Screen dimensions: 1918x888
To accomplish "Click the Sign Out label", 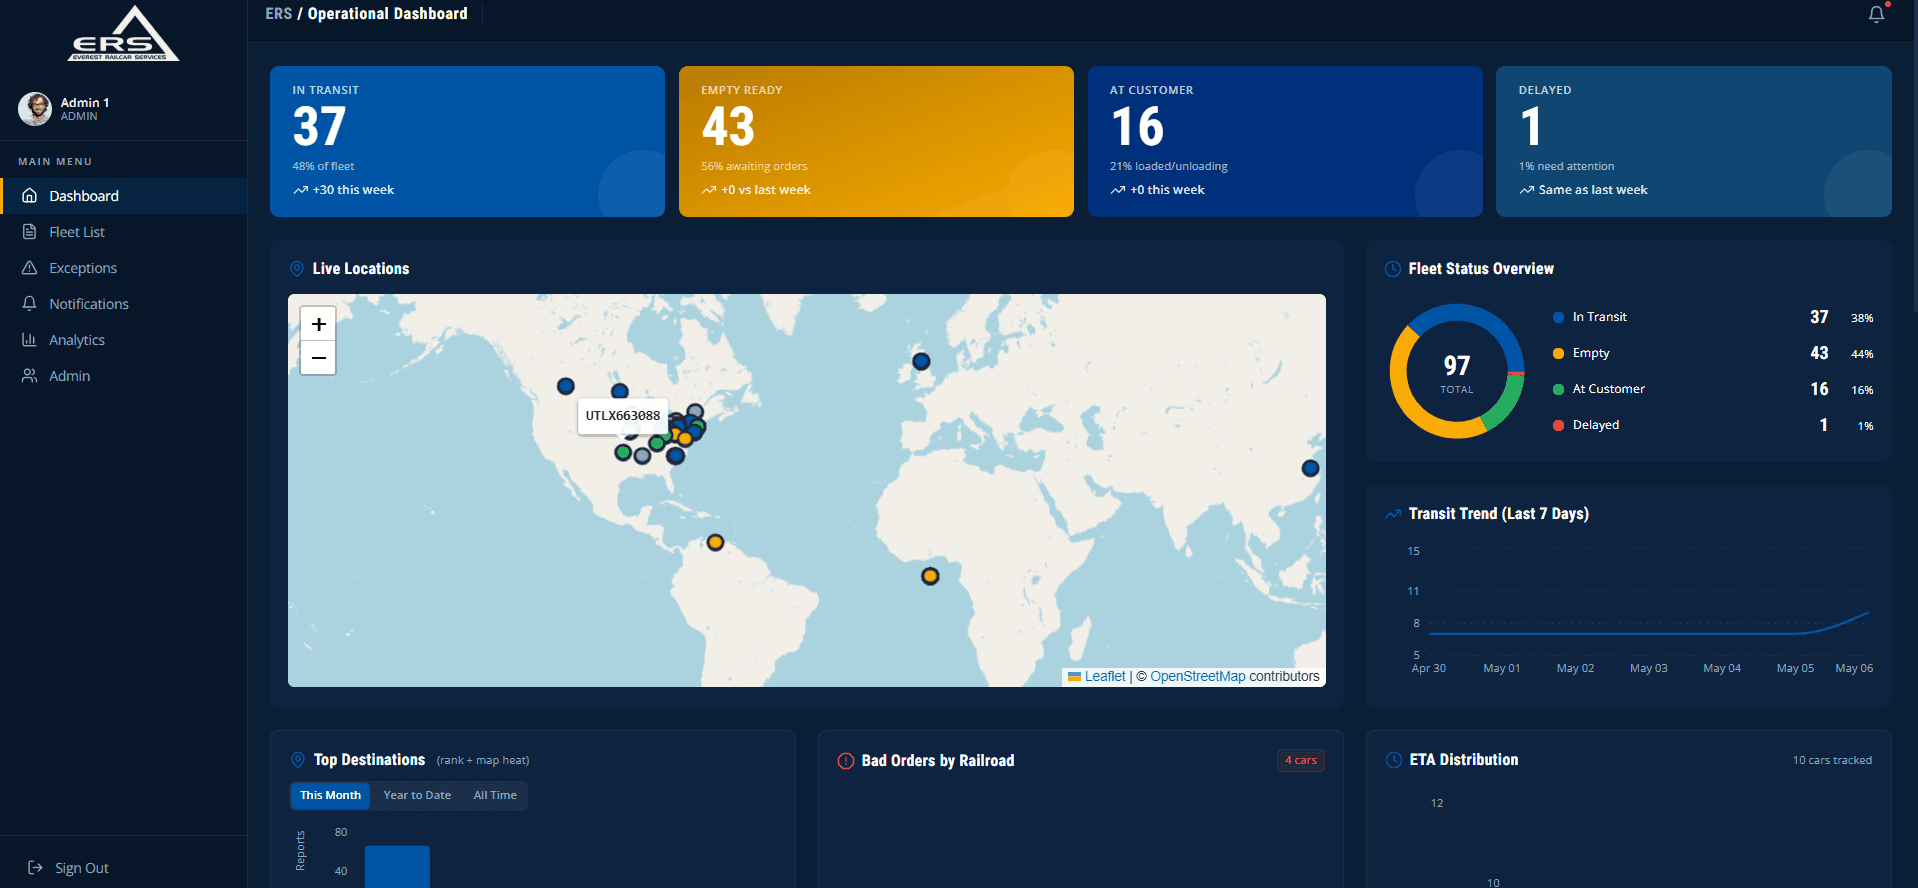I will tap(82, 868).
